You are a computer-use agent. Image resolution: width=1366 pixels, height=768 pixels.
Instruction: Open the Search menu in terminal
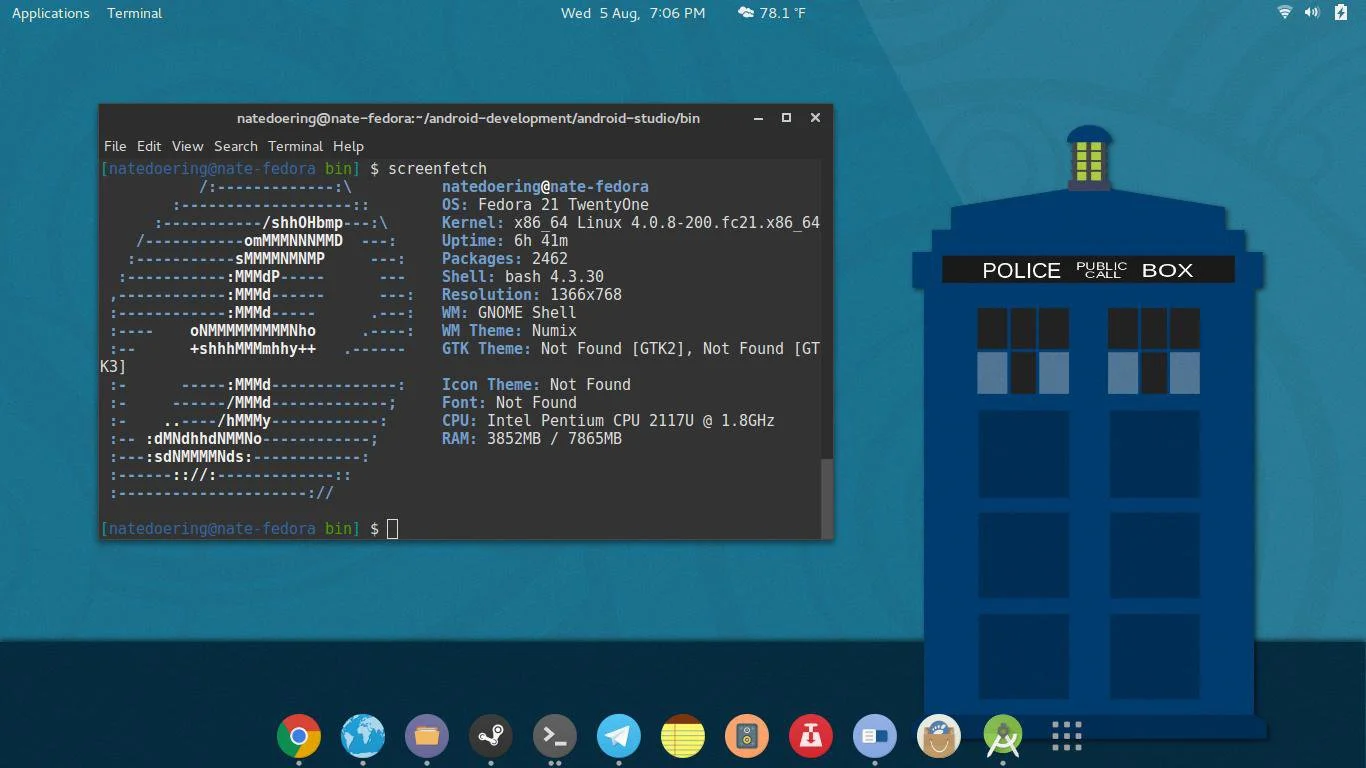pyautogui.click(x=236, y=146)
